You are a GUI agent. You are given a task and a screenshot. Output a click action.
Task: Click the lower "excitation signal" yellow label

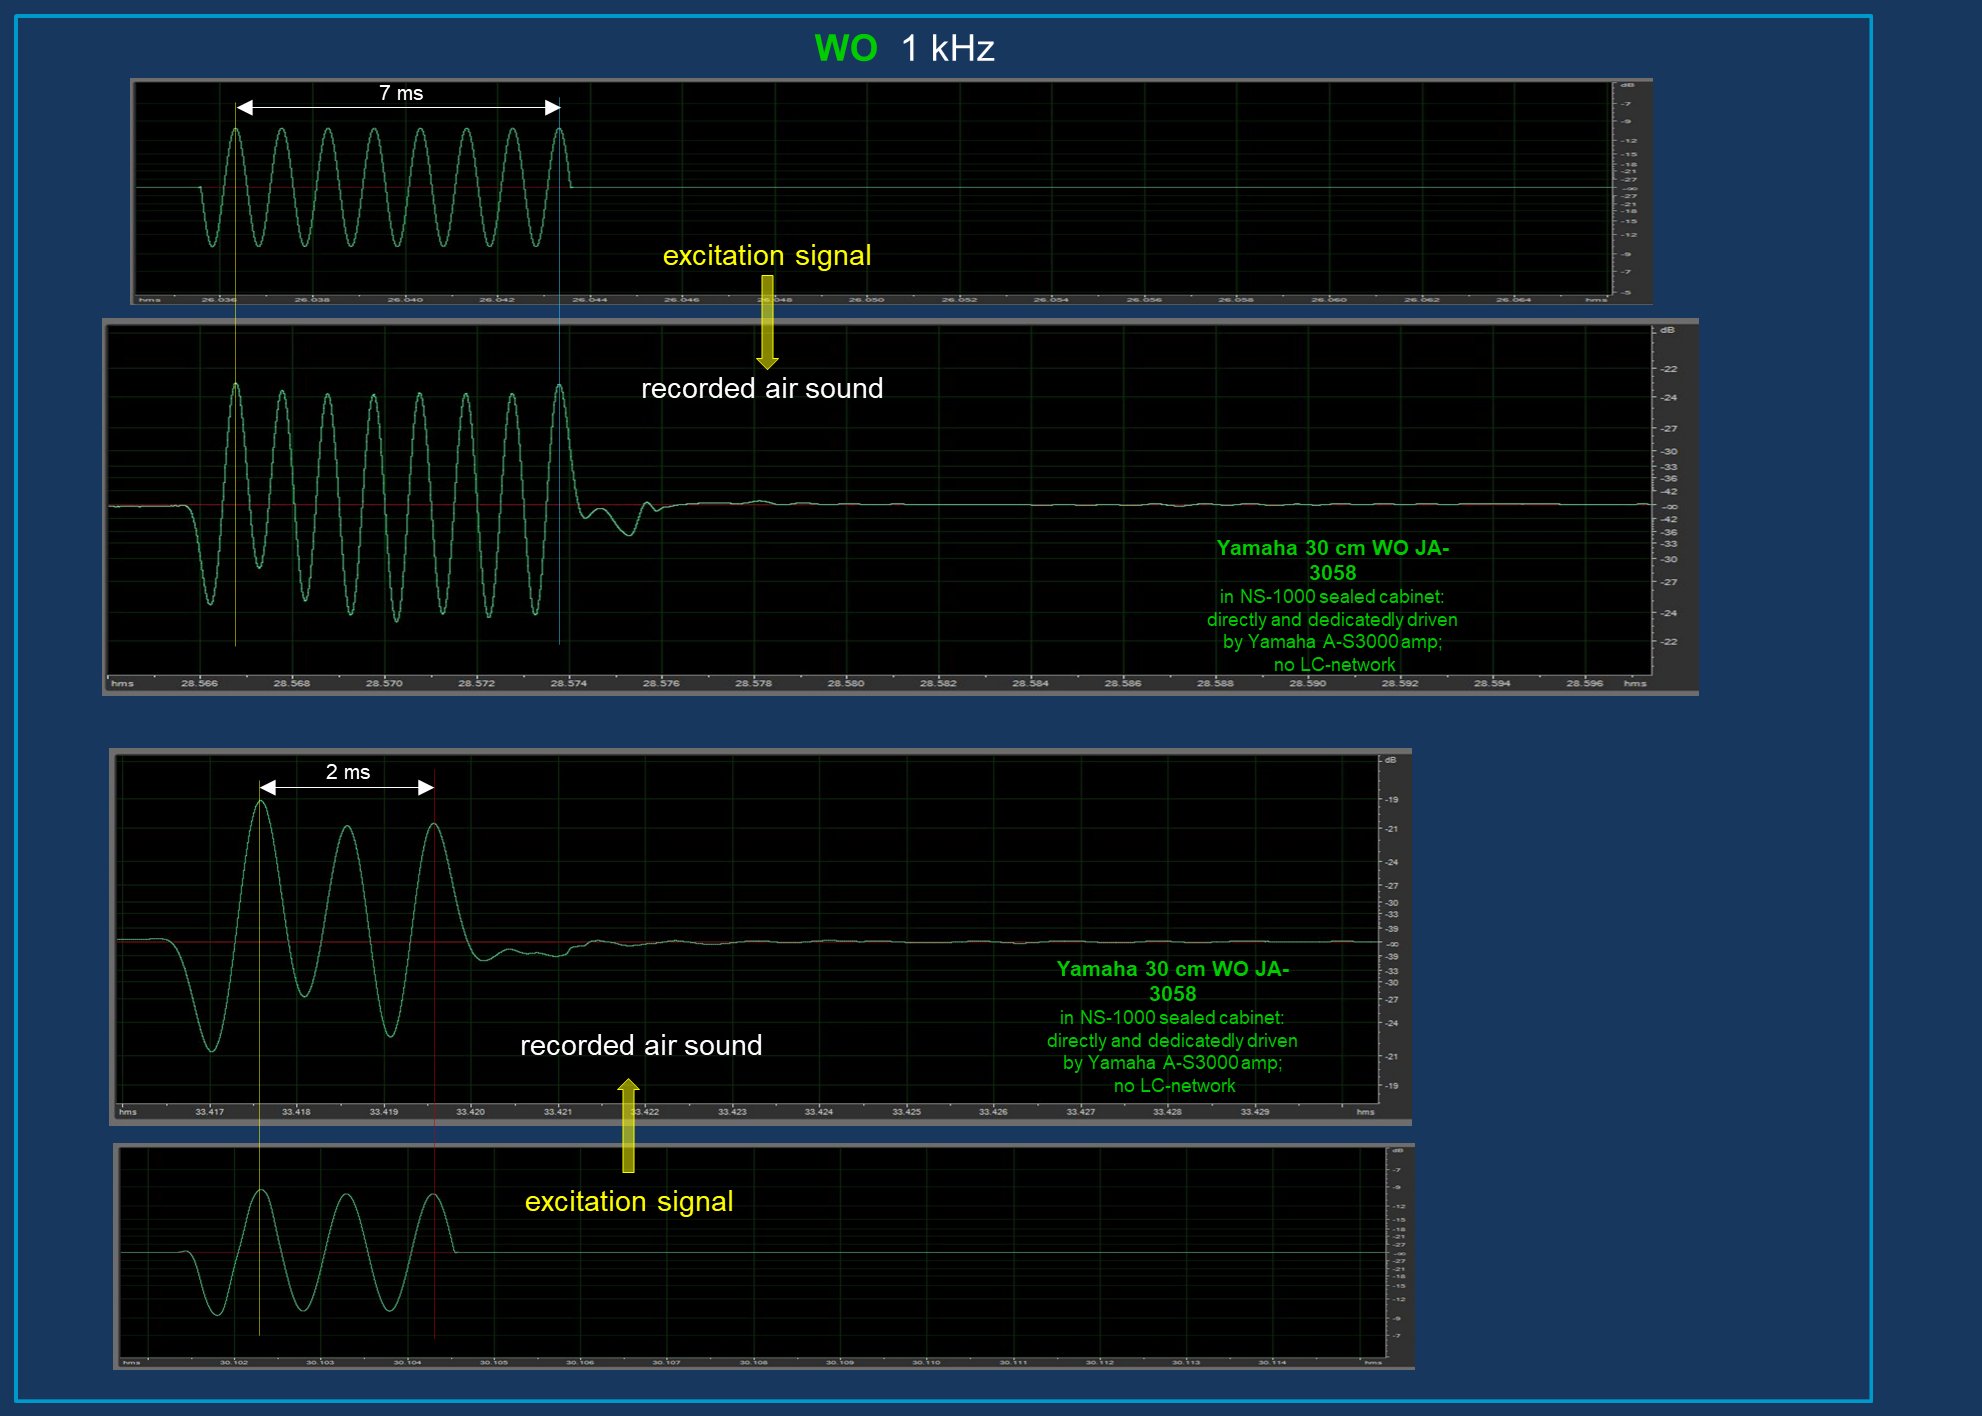click(629, 1201)
